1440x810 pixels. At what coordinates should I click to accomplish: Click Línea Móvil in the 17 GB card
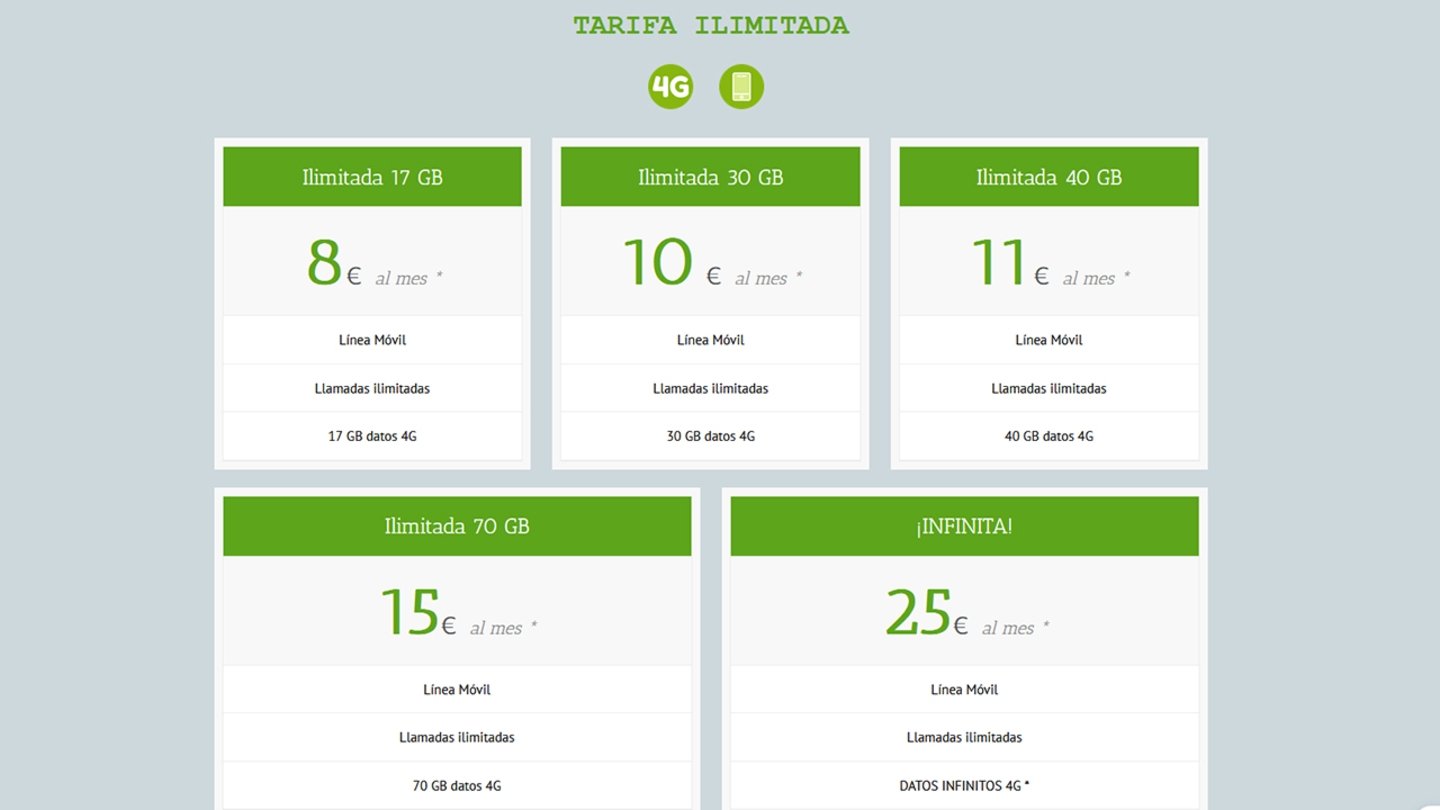coord(372,340)
